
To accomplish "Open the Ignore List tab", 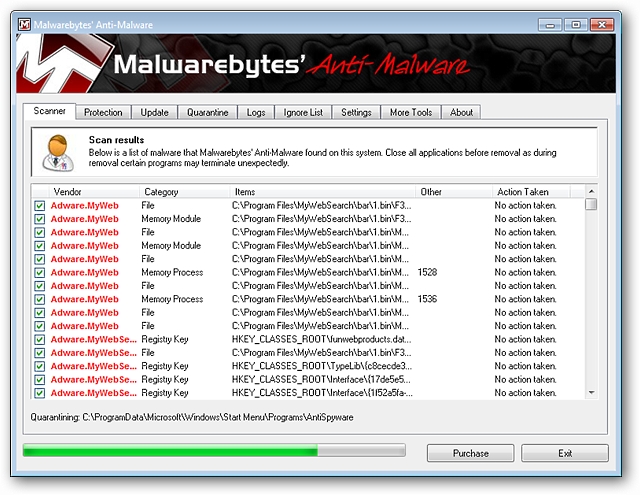I will click(x=303, y=113).
